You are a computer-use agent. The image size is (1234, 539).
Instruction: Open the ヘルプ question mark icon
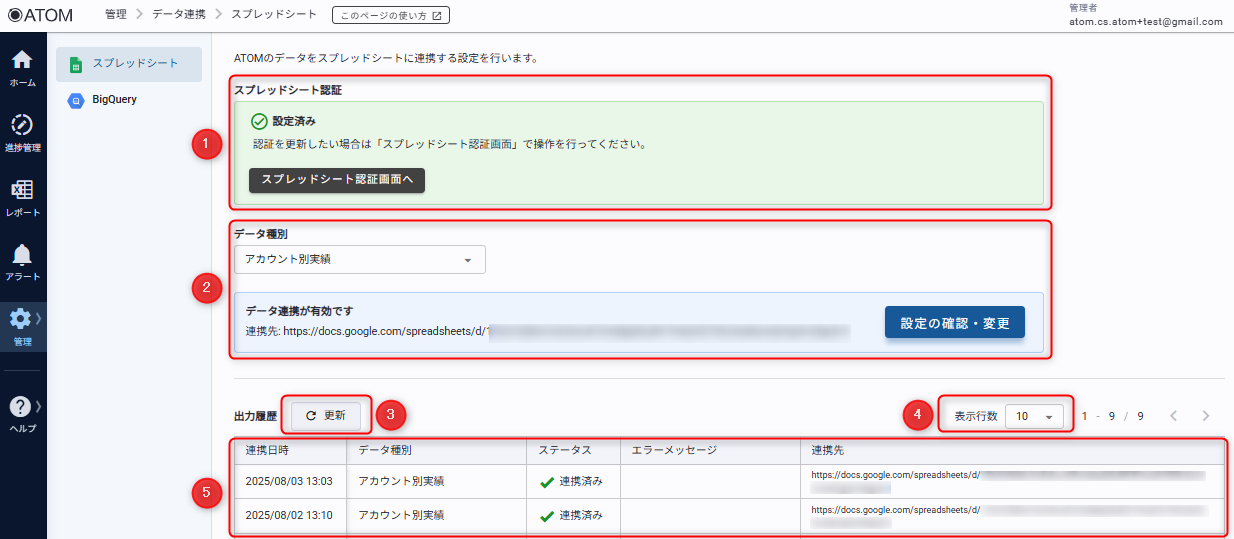coord(20,407)
